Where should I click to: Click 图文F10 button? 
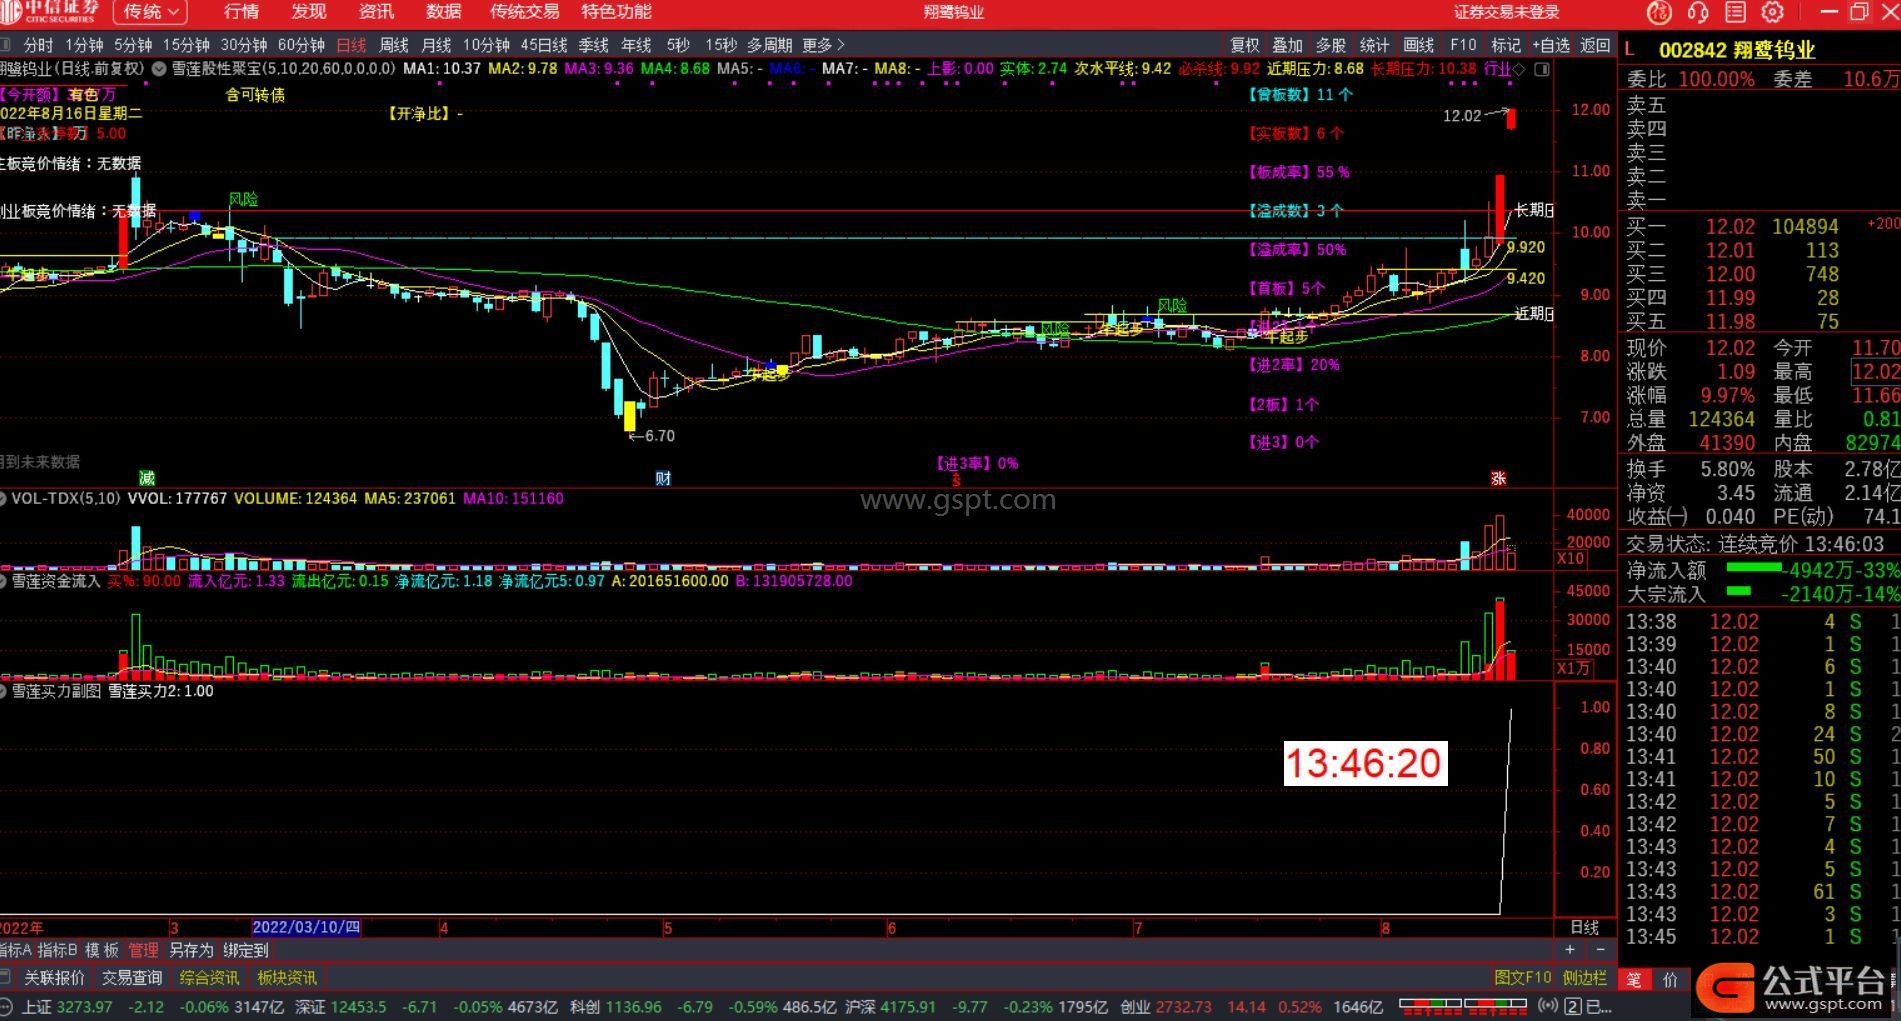[1523, 977]
